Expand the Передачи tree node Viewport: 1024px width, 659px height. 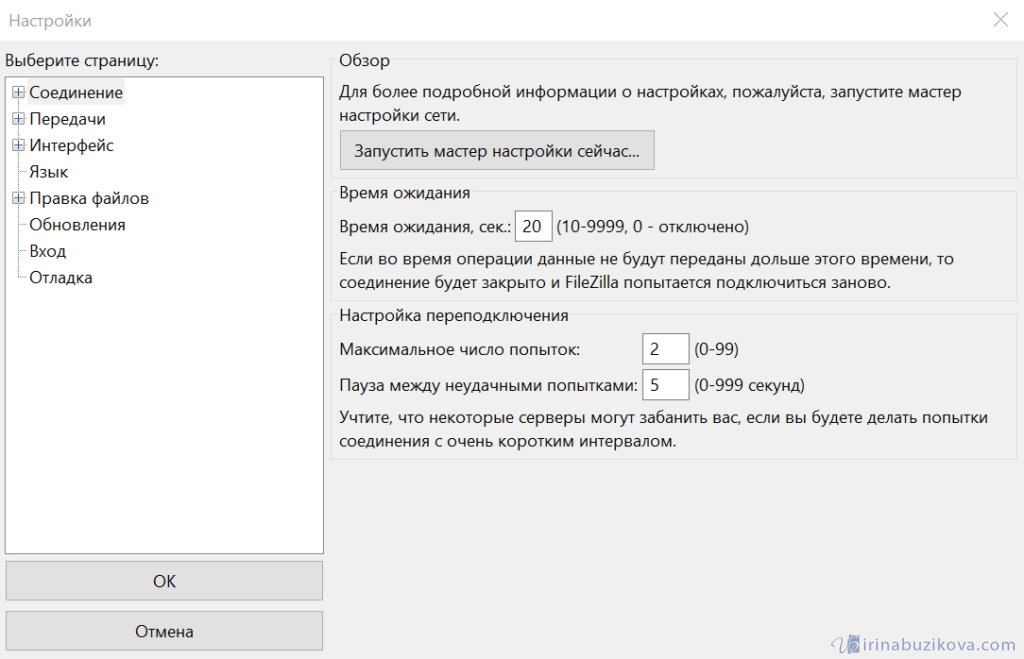pyautogui.click(x=18, y=119)
